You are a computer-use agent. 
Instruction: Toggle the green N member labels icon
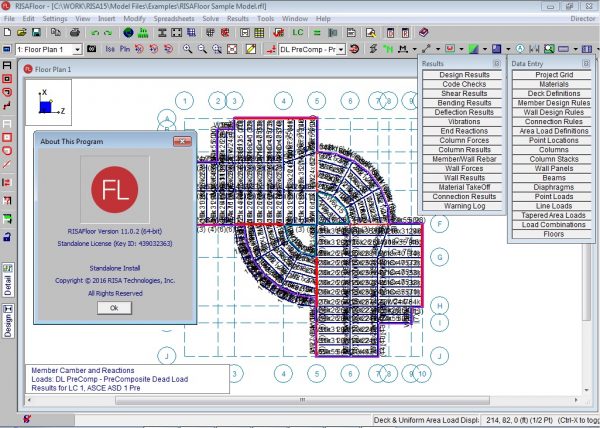[x=389, y=48]
